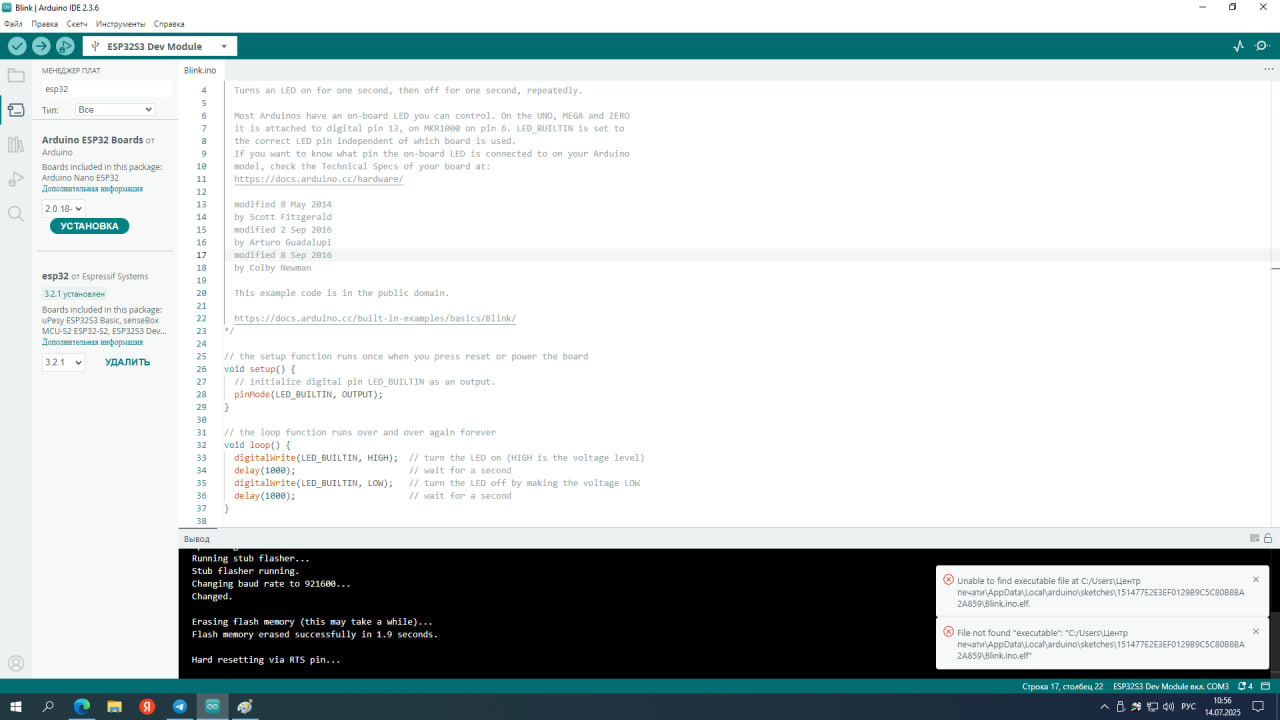Image resolution: width=1280 pixels, height=720 pixels.
Task: Click the esp32 boards search field
Action: 106,89
